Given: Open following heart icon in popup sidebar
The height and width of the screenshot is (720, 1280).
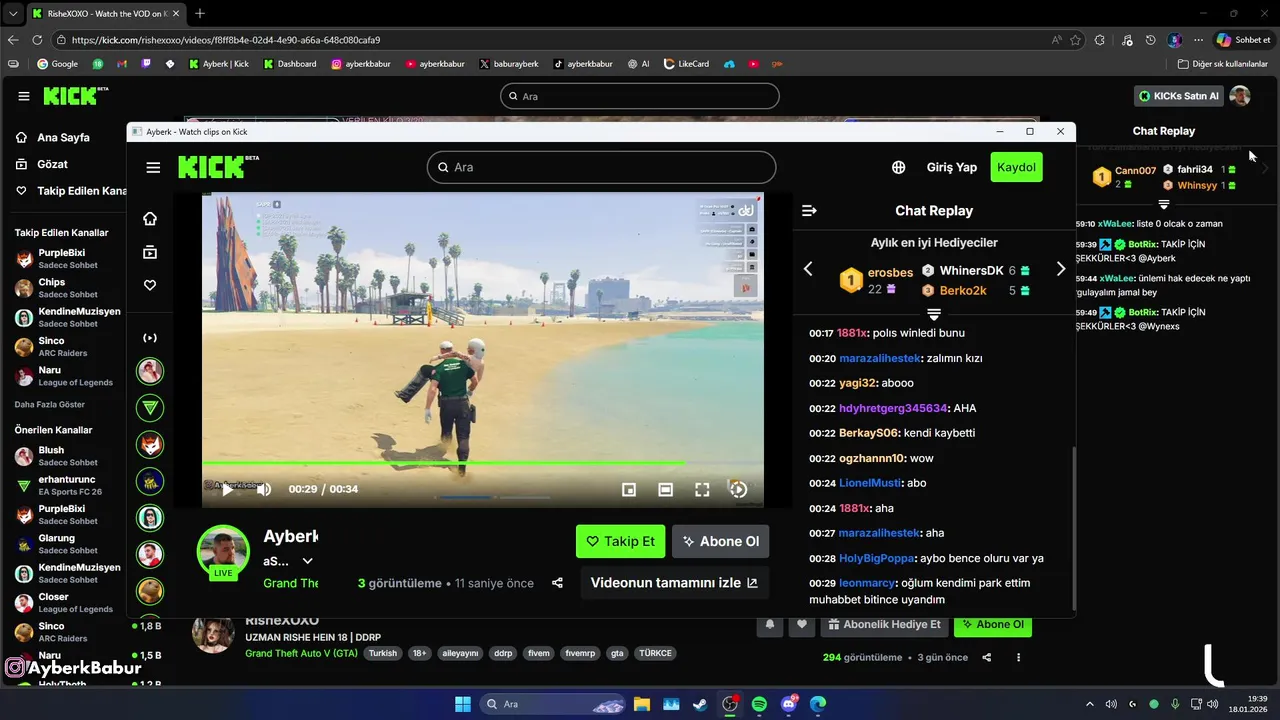Looking at the screenshot, I should pos(150,285).
